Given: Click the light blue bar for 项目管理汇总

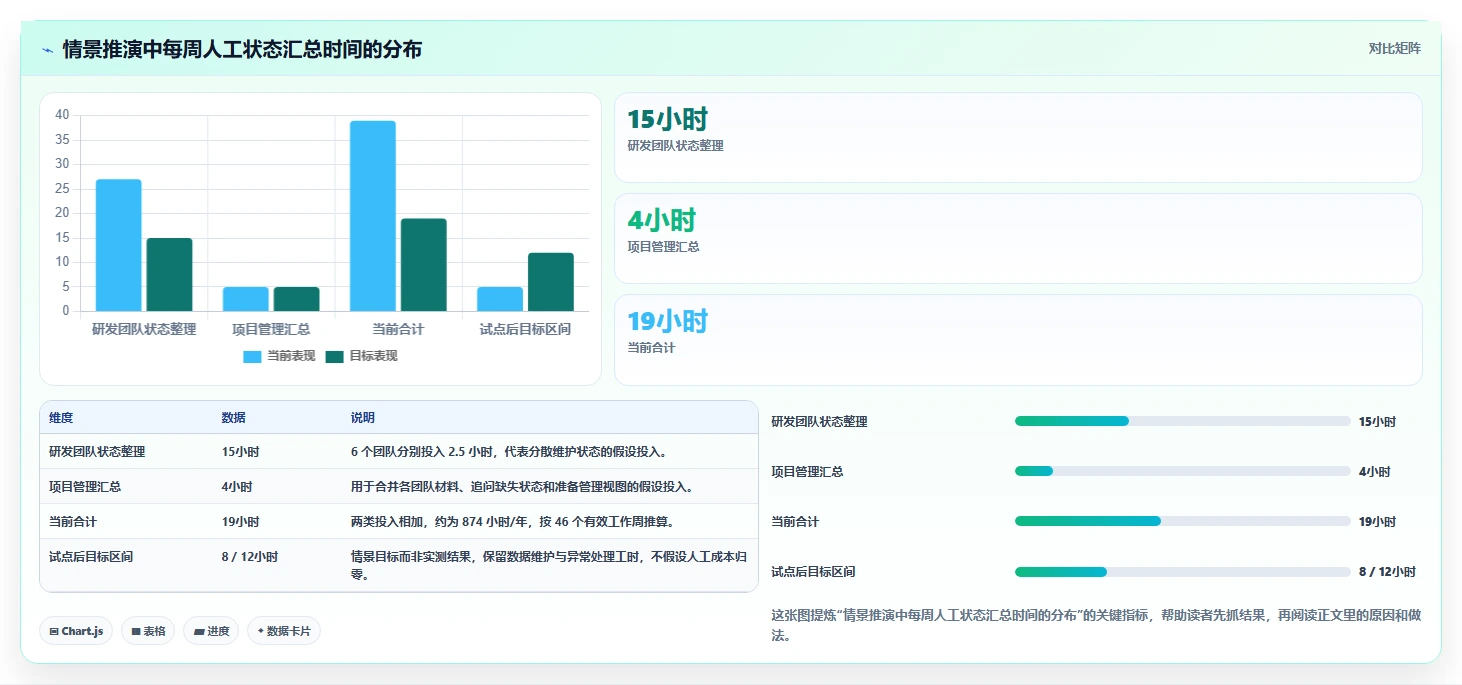Looking at the screenshot, I should click(x=246, y=299).
